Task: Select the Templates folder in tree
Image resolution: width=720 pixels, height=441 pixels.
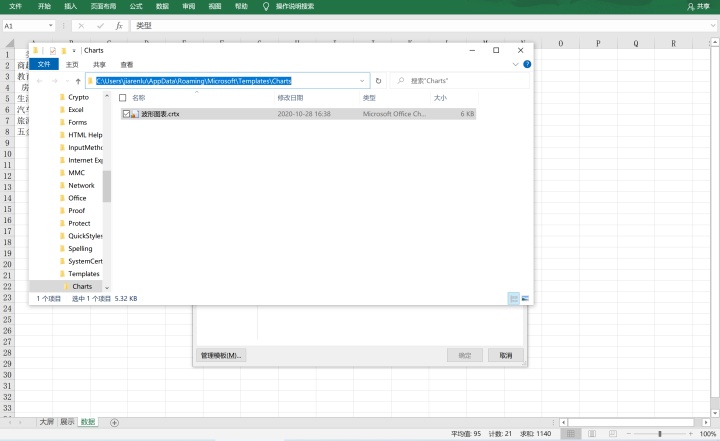Action: 84,274
